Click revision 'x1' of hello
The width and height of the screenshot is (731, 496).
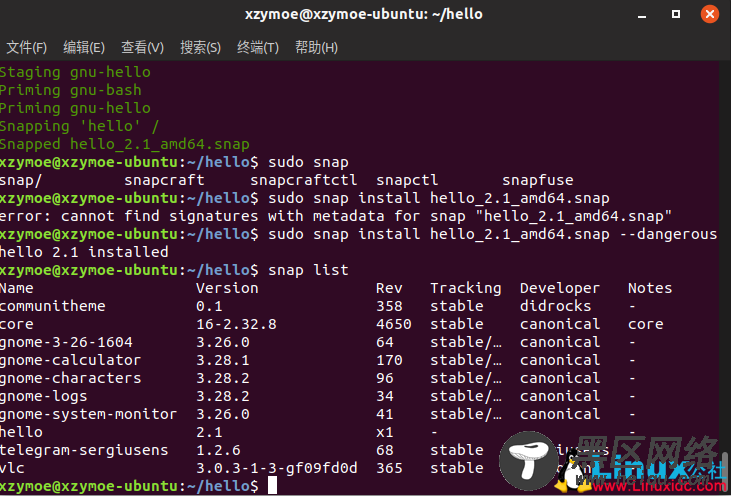click(x=385, y=433)
